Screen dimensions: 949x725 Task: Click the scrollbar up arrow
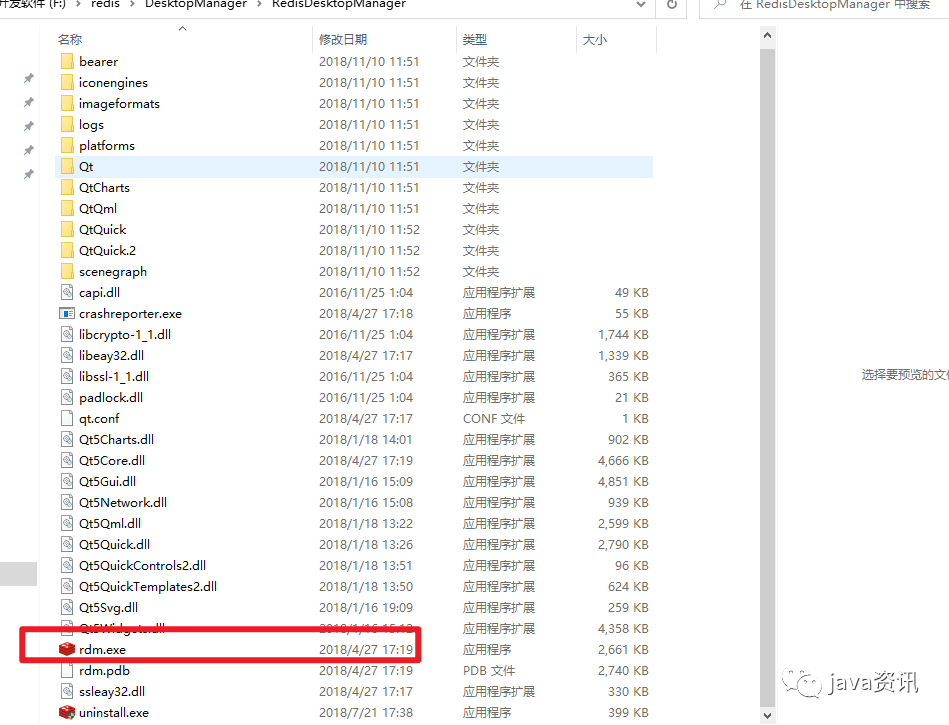767,36
